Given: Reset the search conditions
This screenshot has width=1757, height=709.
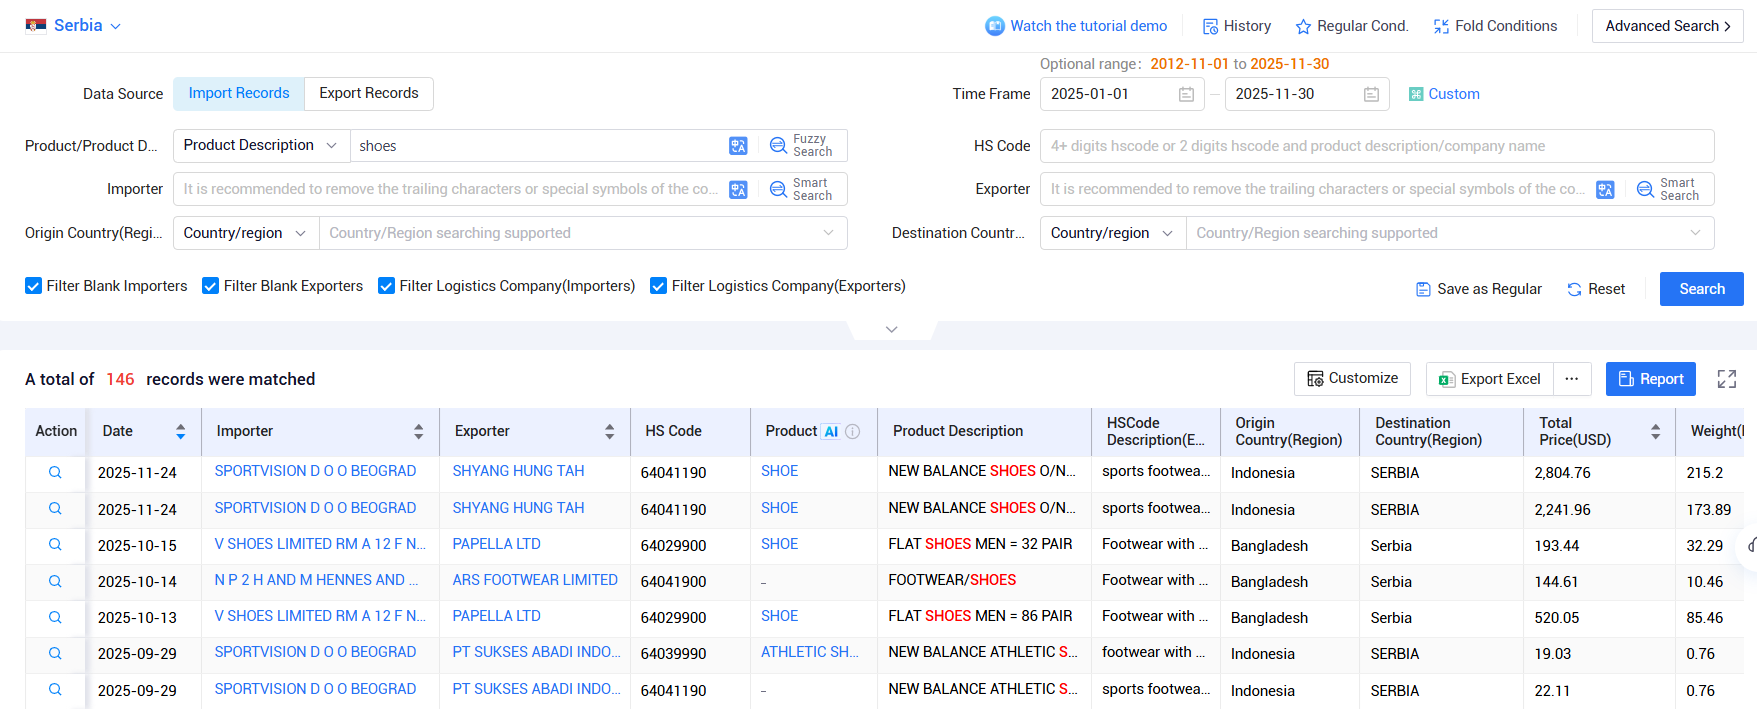Looking at the screenshot, I should [1596, 289].
